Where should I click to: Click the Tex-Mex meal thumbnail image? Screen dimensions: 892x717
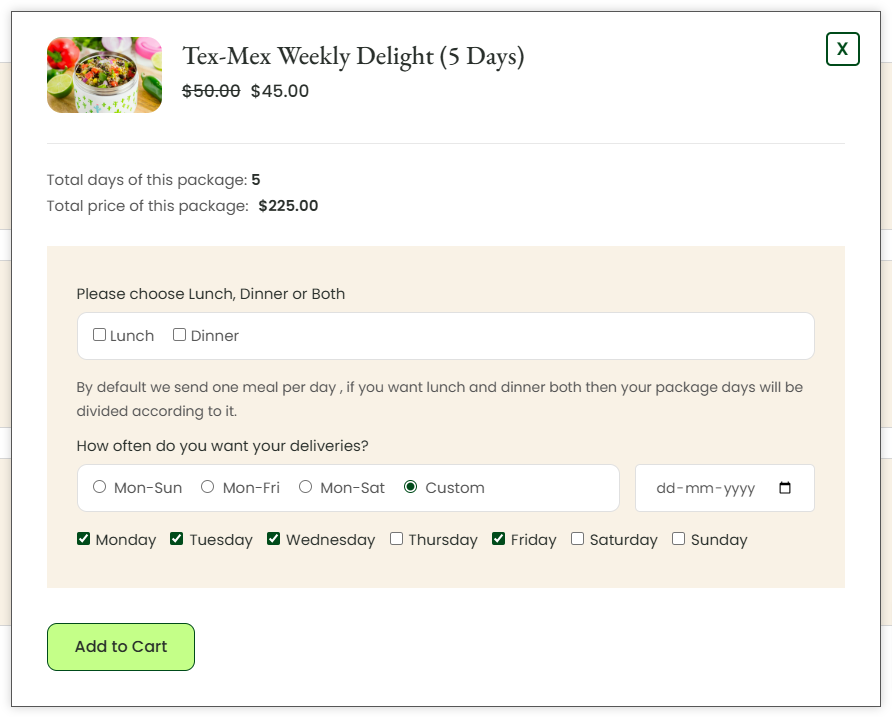pos(105,75)
